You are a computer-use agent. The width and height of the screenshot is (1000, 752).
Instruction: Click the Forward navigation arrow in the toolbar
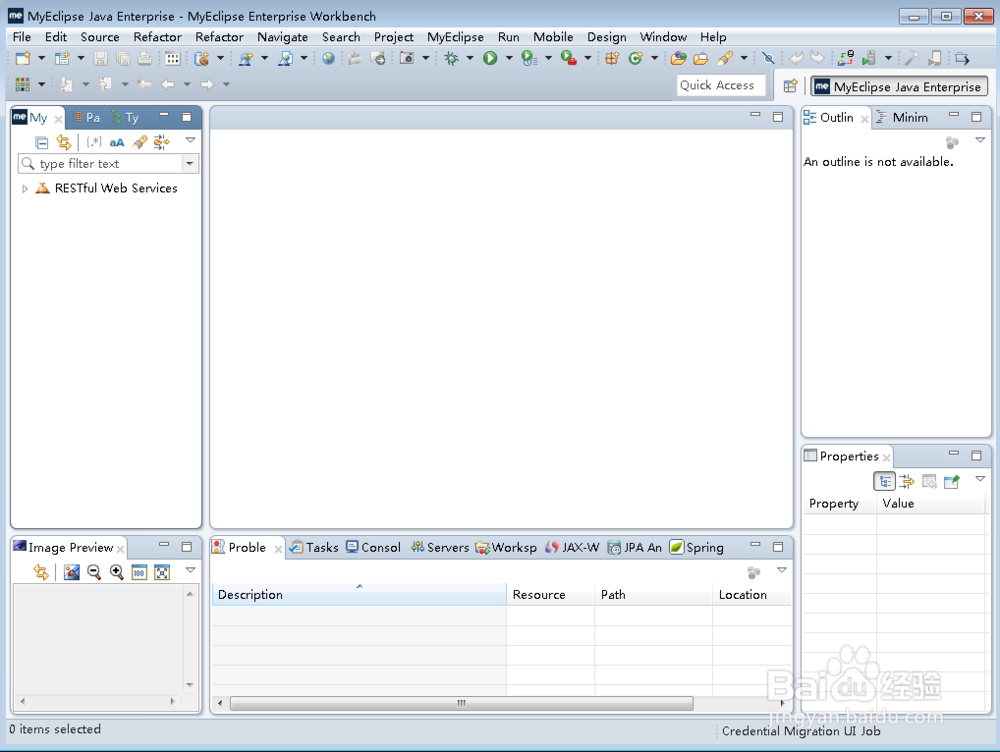tap(207, 84)
